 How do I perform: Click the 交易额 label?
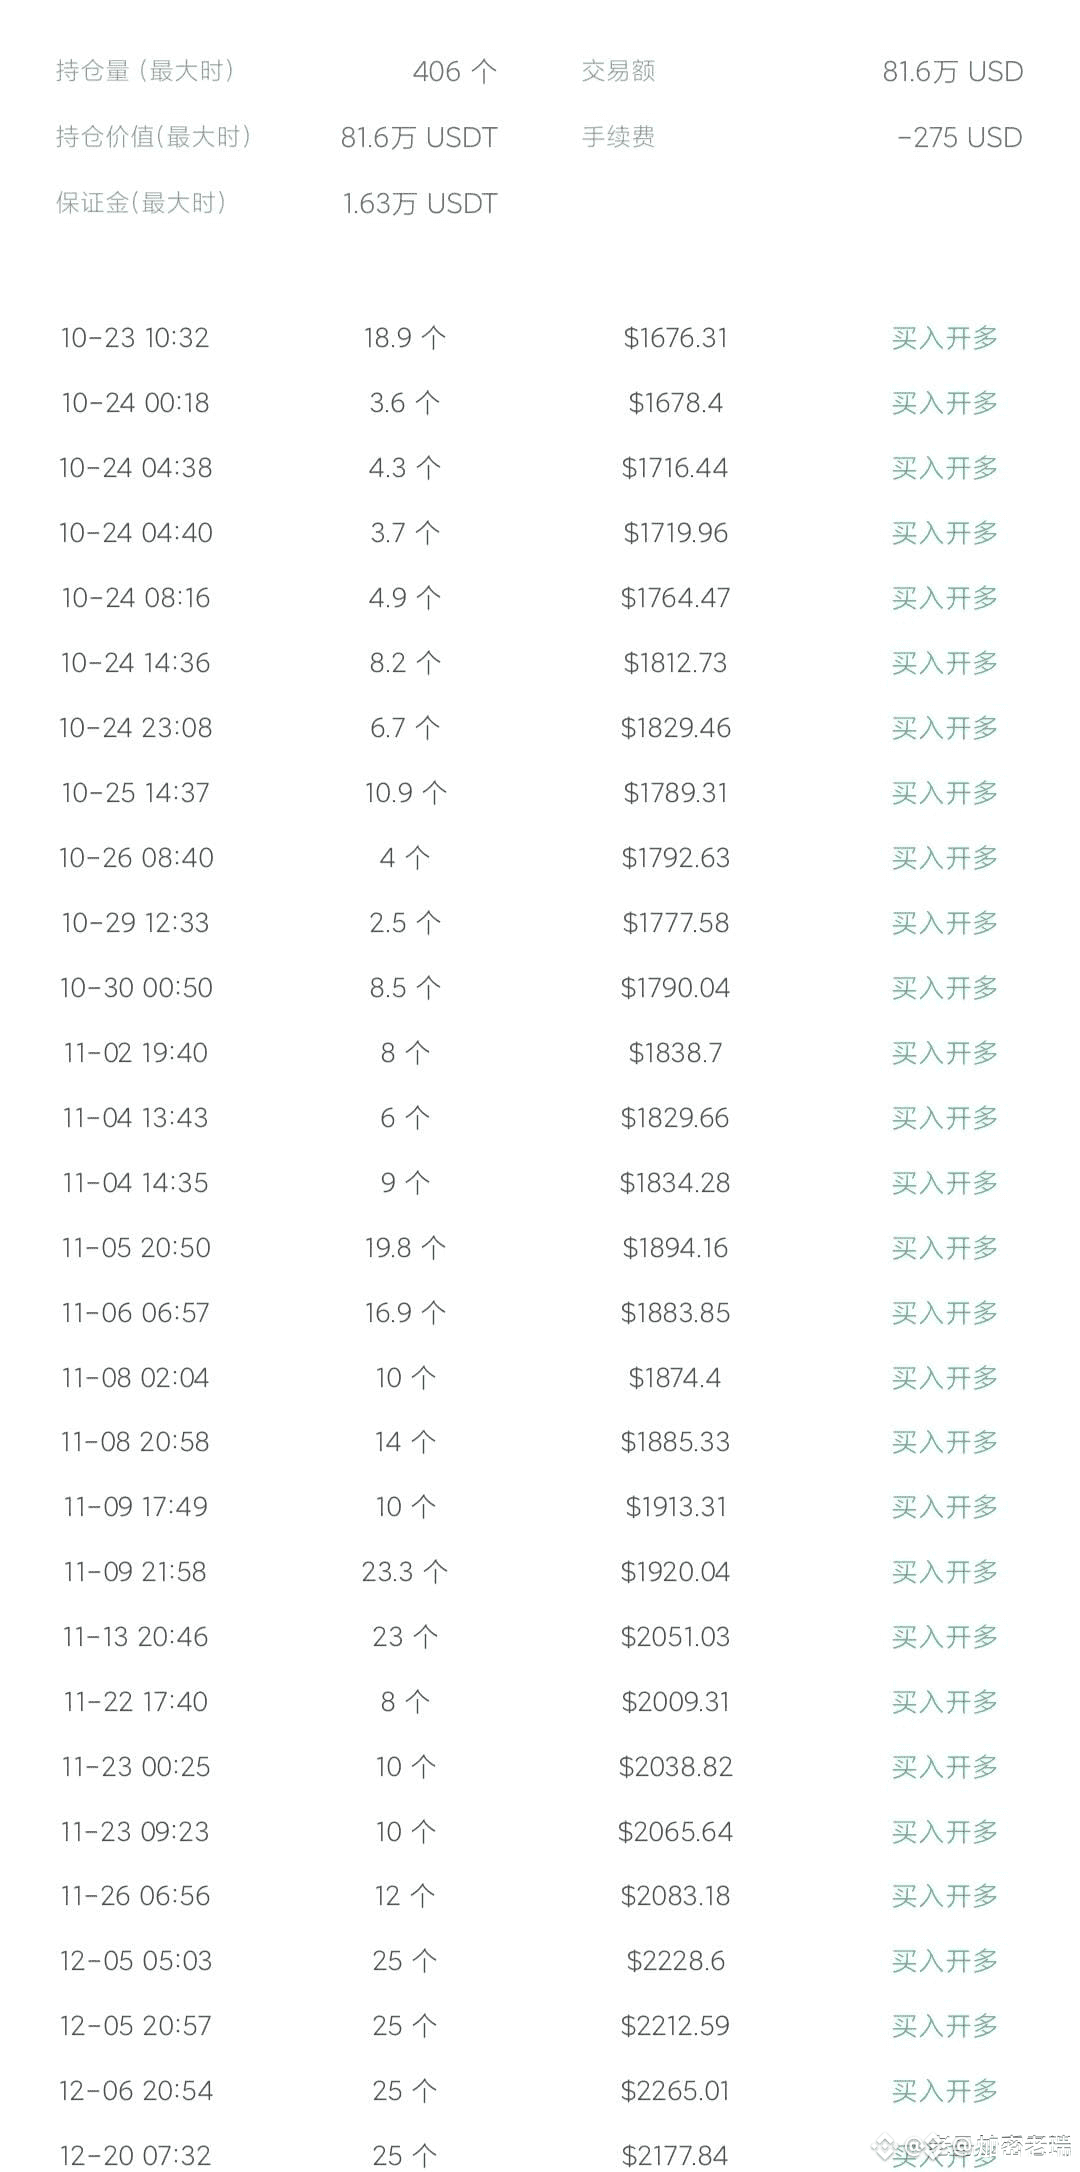click(x=618, y=71)
